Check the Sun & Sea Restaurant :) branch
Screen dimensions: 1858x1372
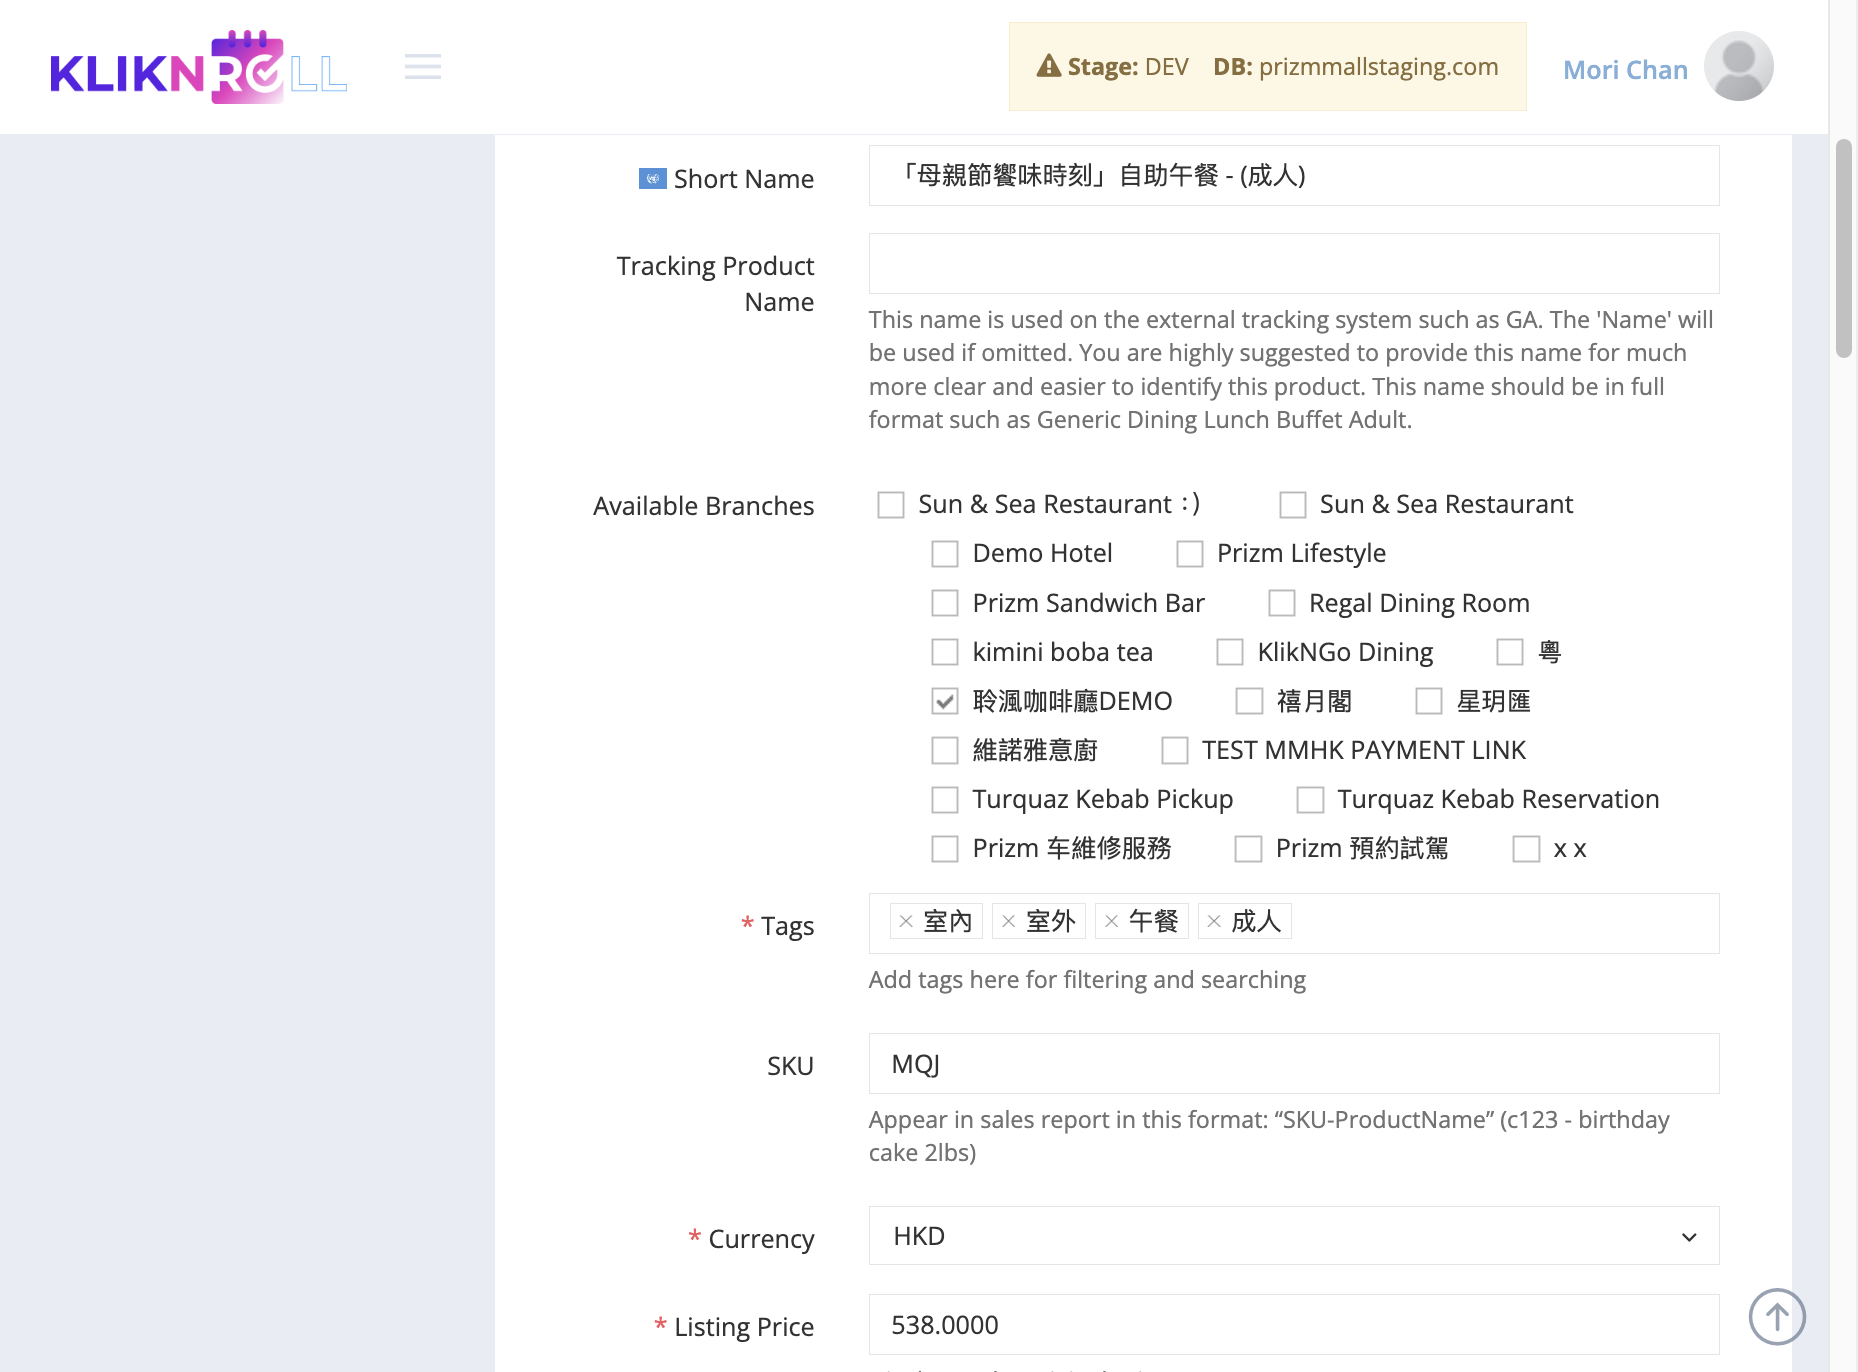click(x=891, y=505)
